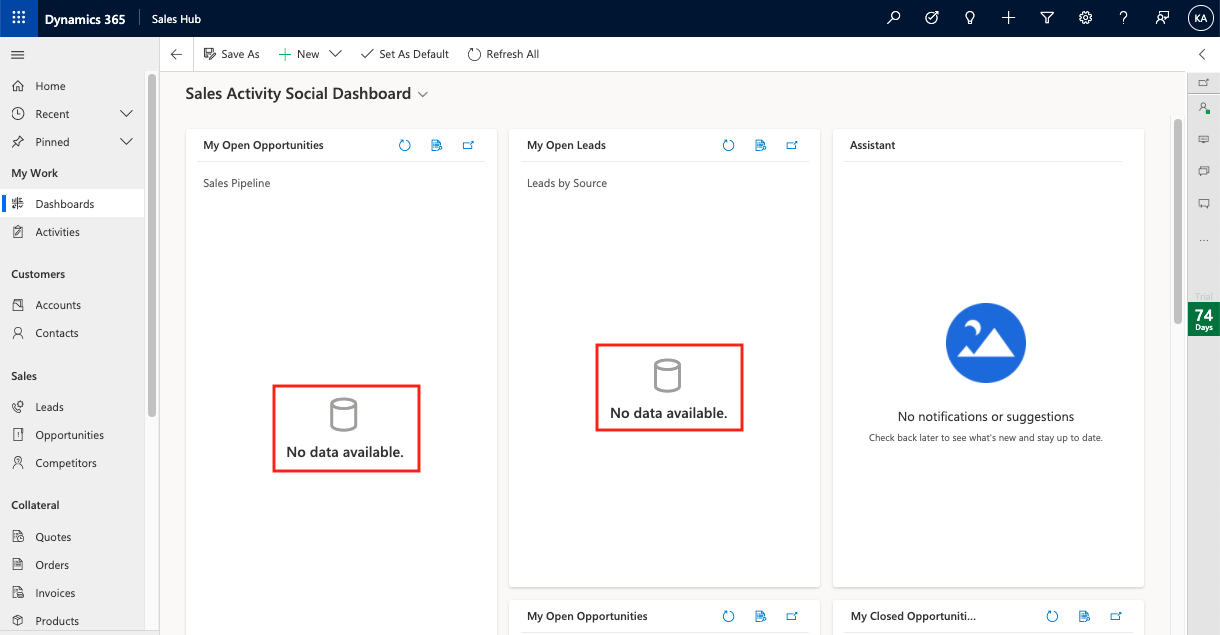Open Orders in the sidebar

pos(72,565)
